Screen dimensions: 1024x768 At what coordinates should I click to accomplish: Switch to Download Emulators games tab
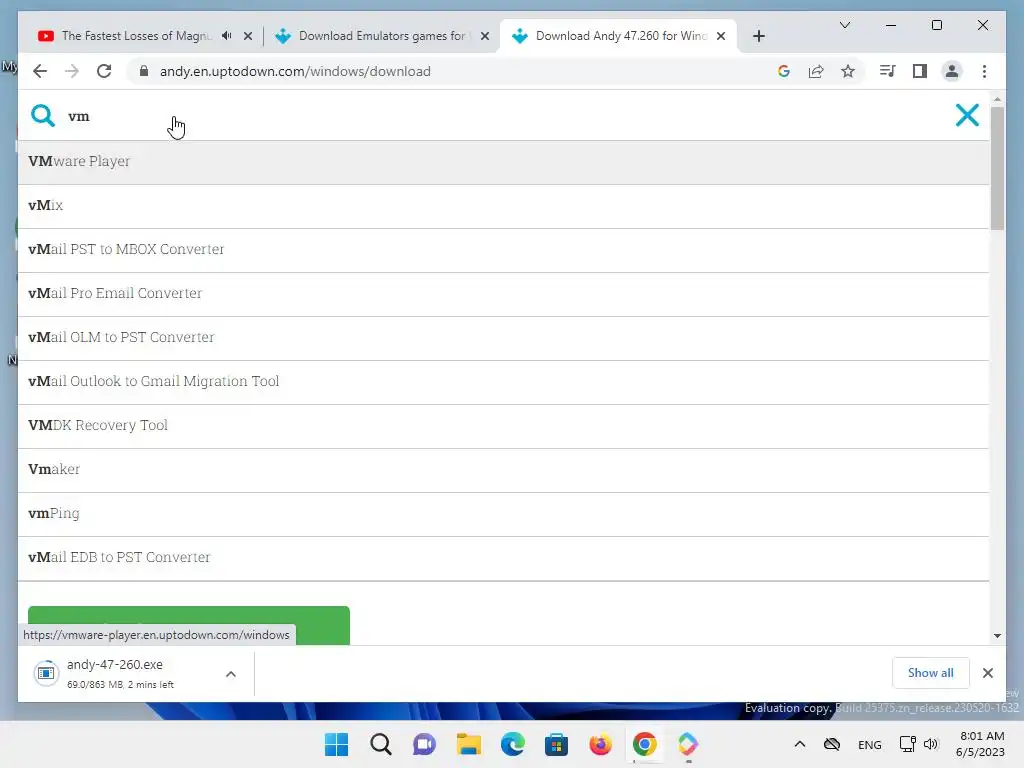point(382,36)
